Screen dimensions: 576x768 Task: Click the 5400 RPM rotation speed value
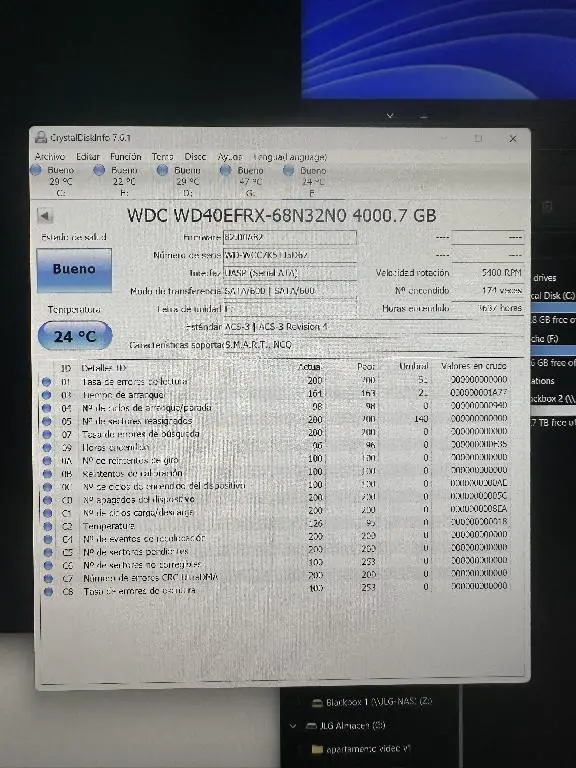[x=487, y=273]
